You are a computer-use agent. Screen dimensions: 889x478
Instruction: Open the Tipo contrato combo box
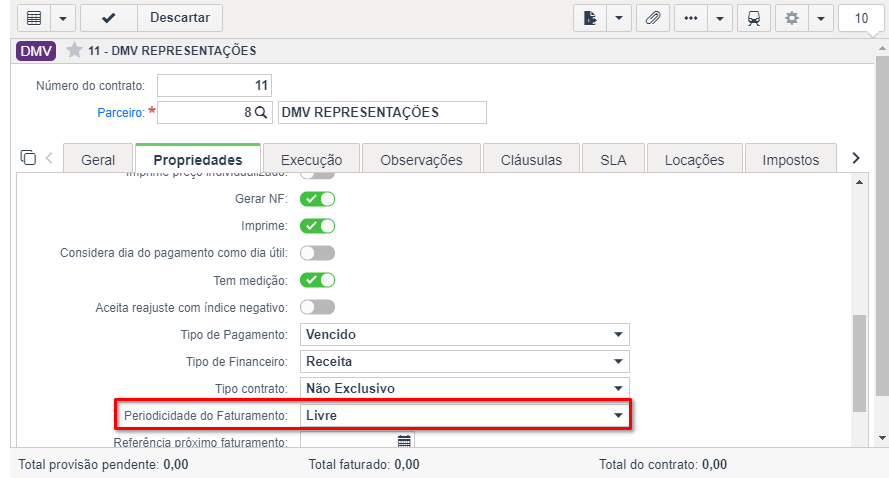click(464, 388)
